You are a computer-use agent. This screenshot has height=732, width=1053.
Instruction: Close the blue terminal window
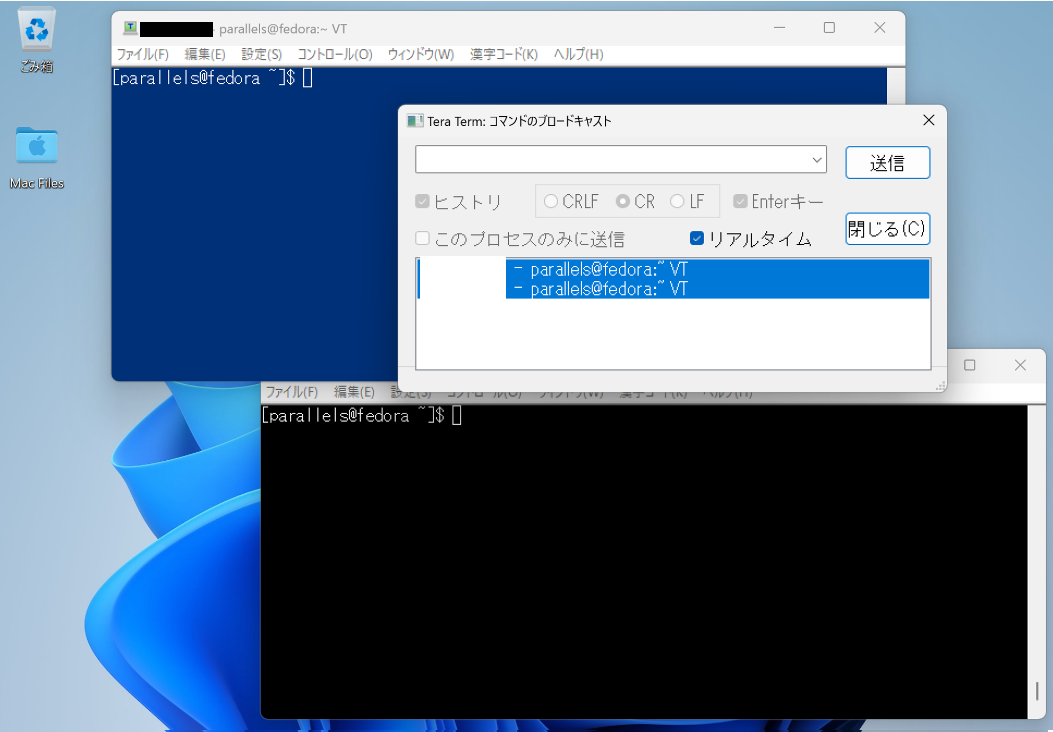pos(880,28)
